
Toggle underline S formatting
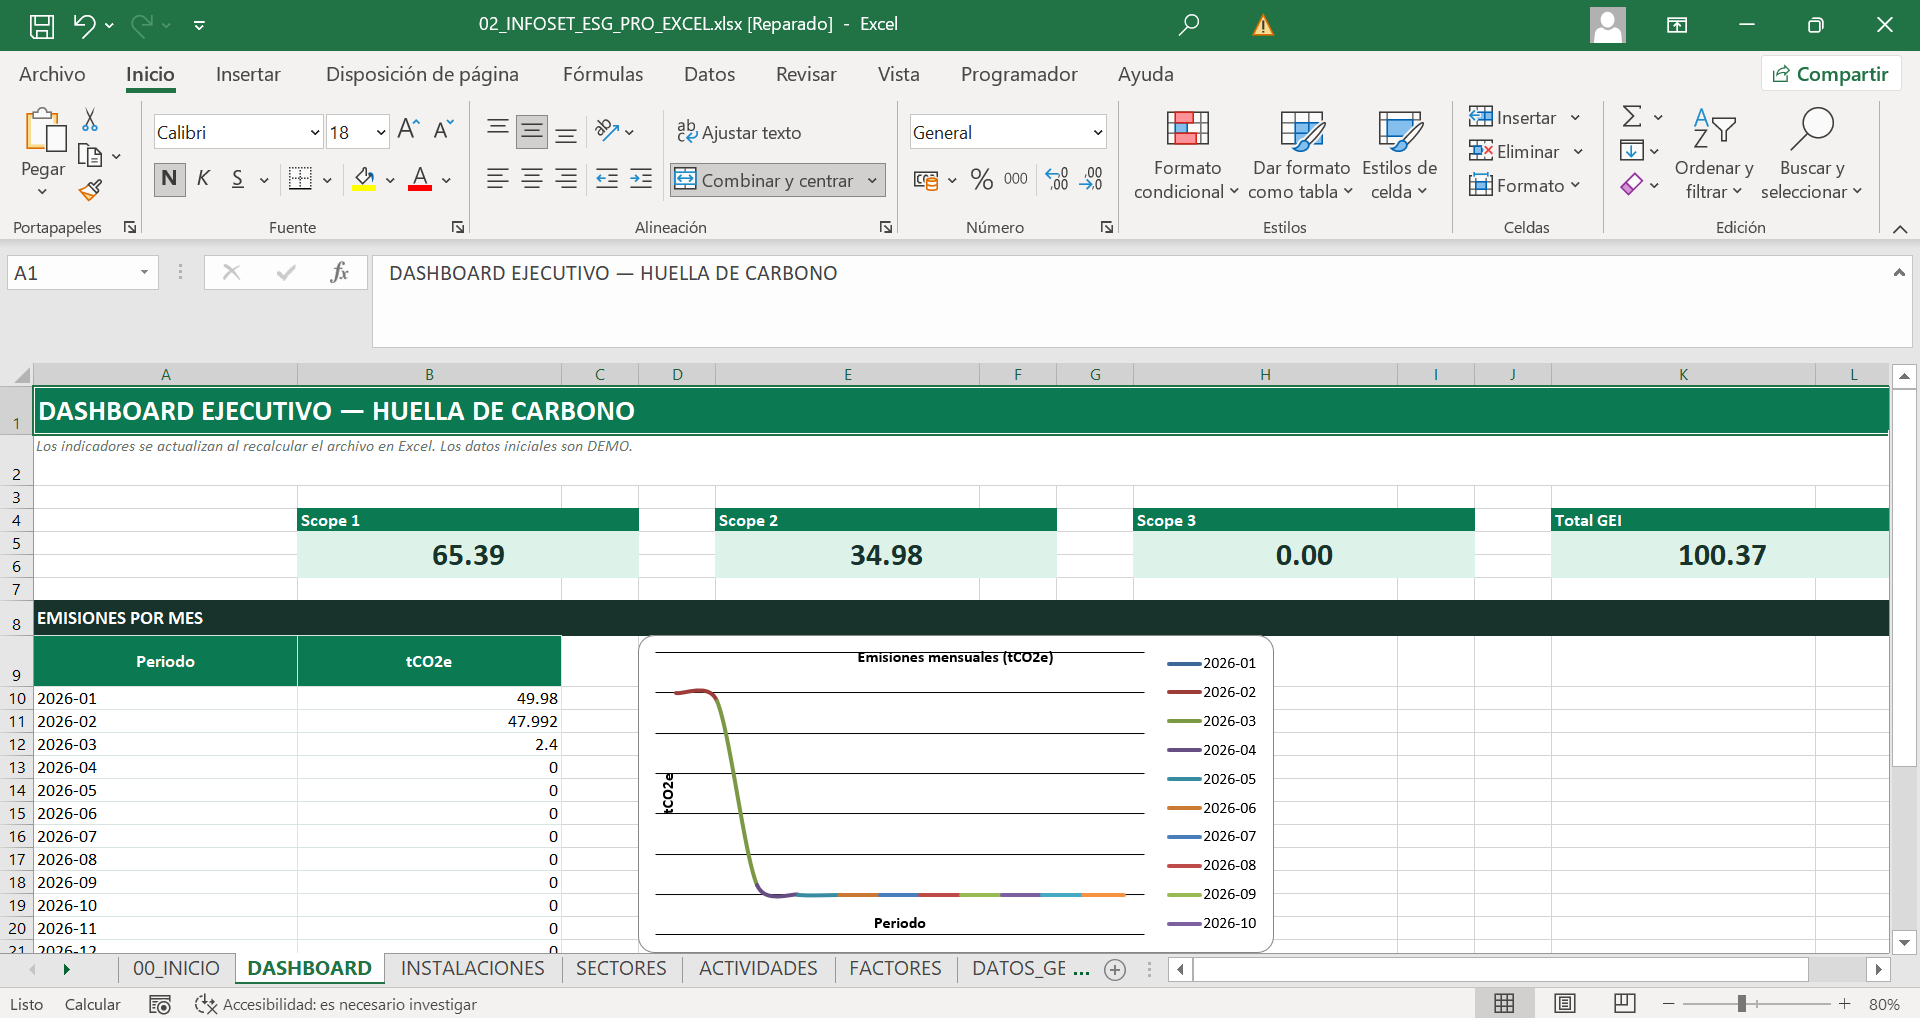pyautogui.click(x=238, y=179)
